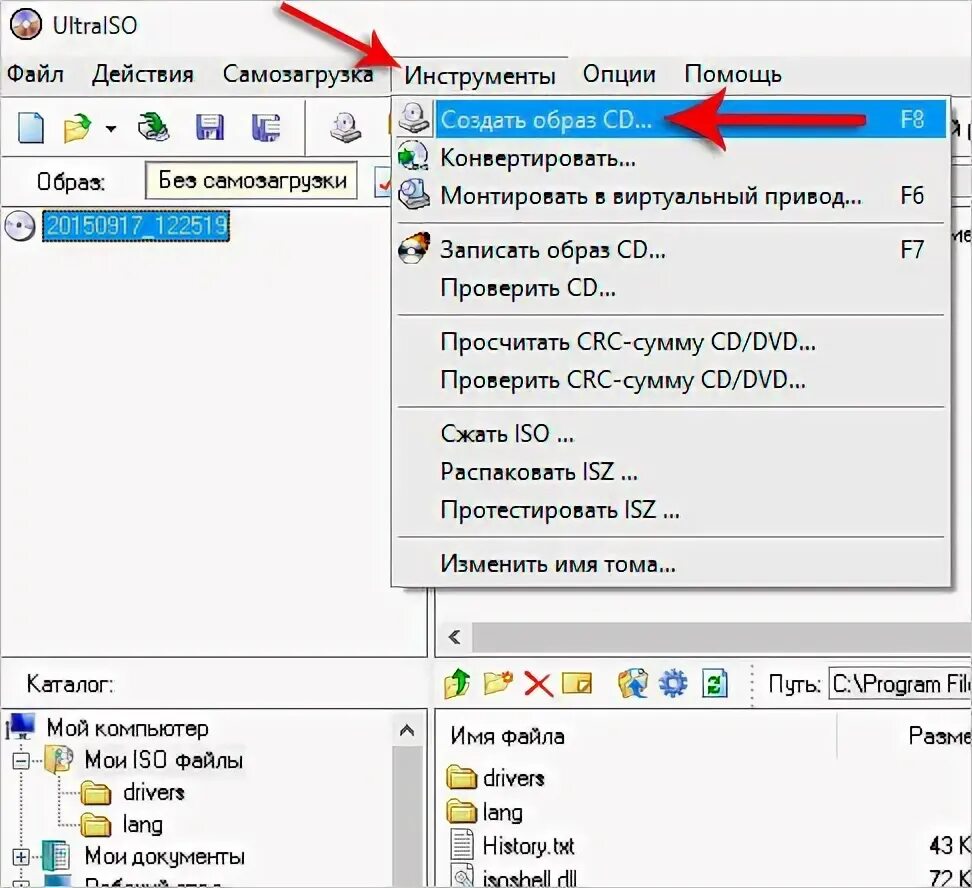Image resolution: width=972 pixels, height=888 pixels.
Task: Select the lang folder in file list
Action: pos(502,812)
